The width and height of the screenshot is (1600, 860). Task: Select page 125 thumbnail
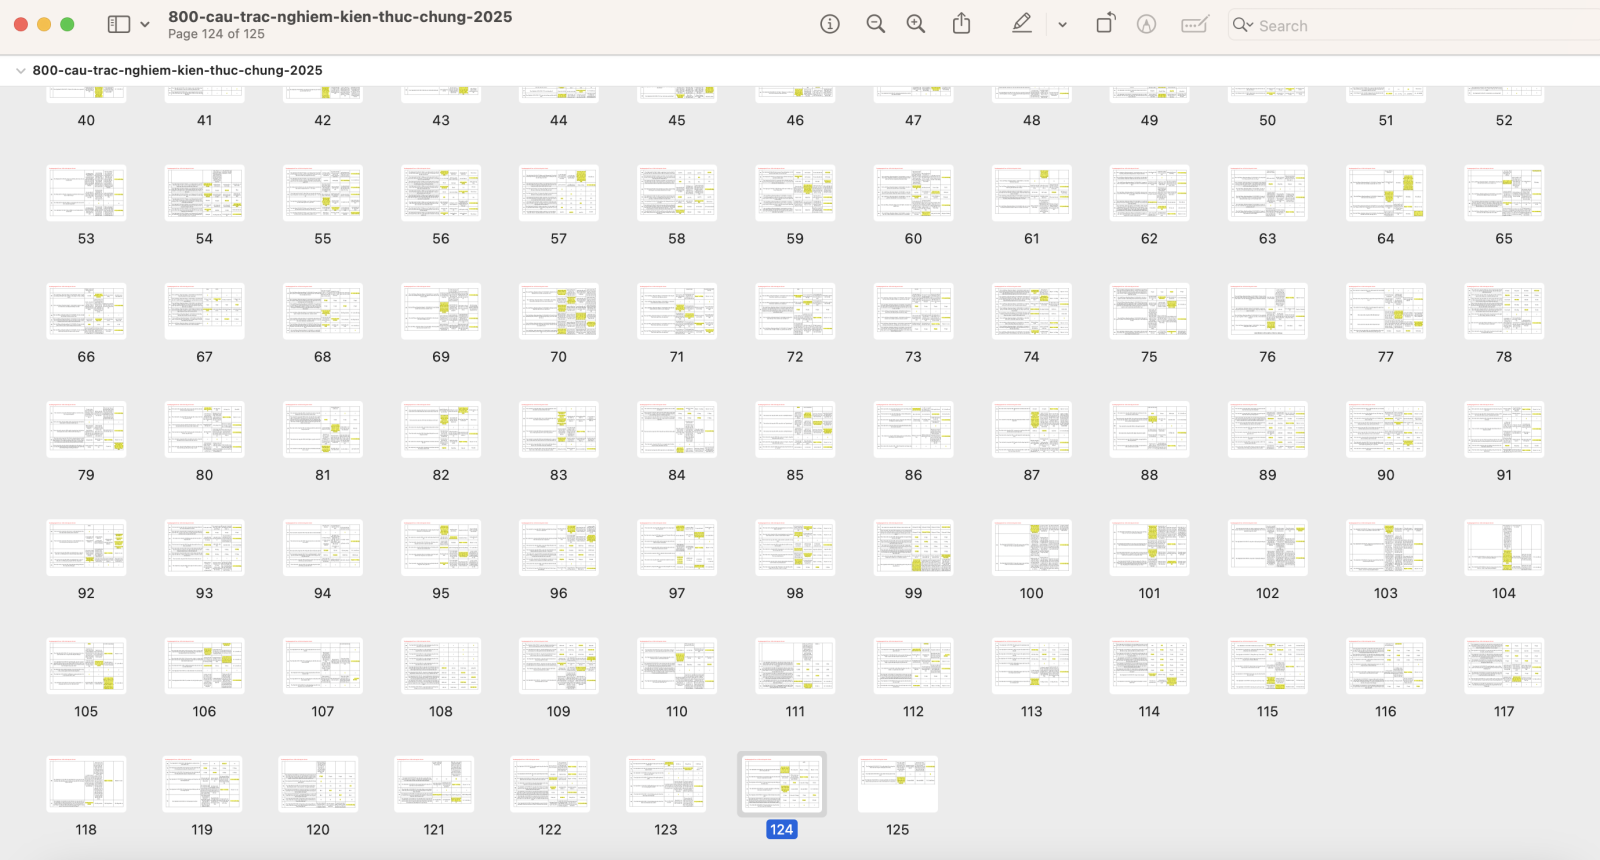(897, 784)
